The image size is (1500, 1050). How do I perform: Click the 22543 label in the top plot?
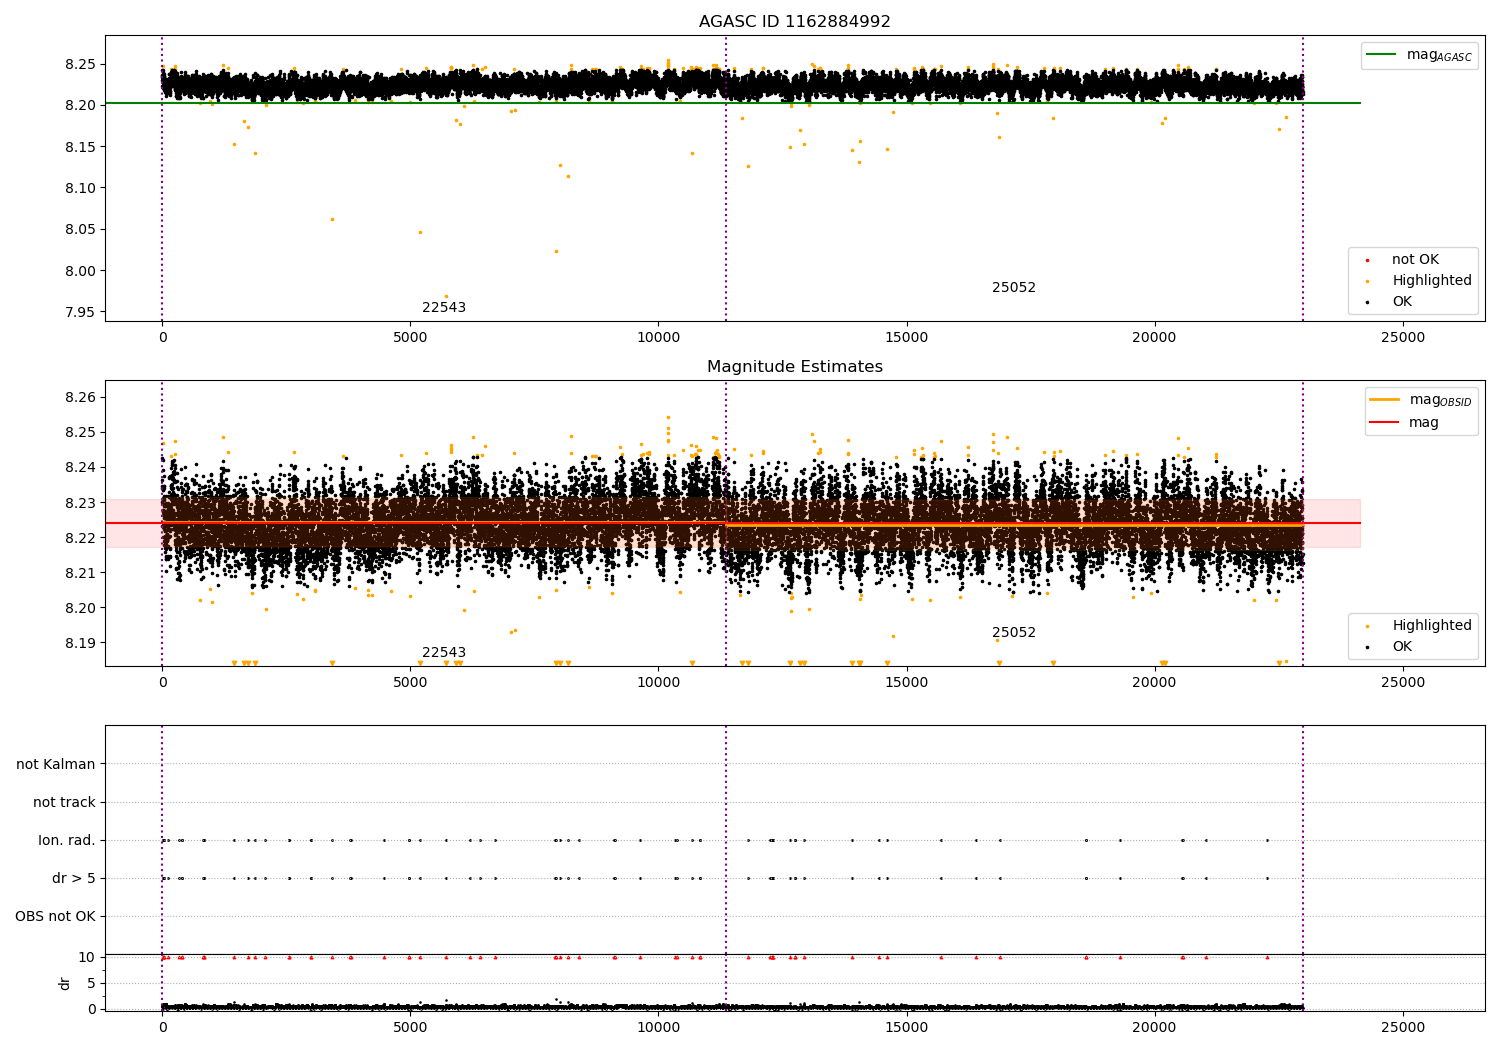point(444,308)
